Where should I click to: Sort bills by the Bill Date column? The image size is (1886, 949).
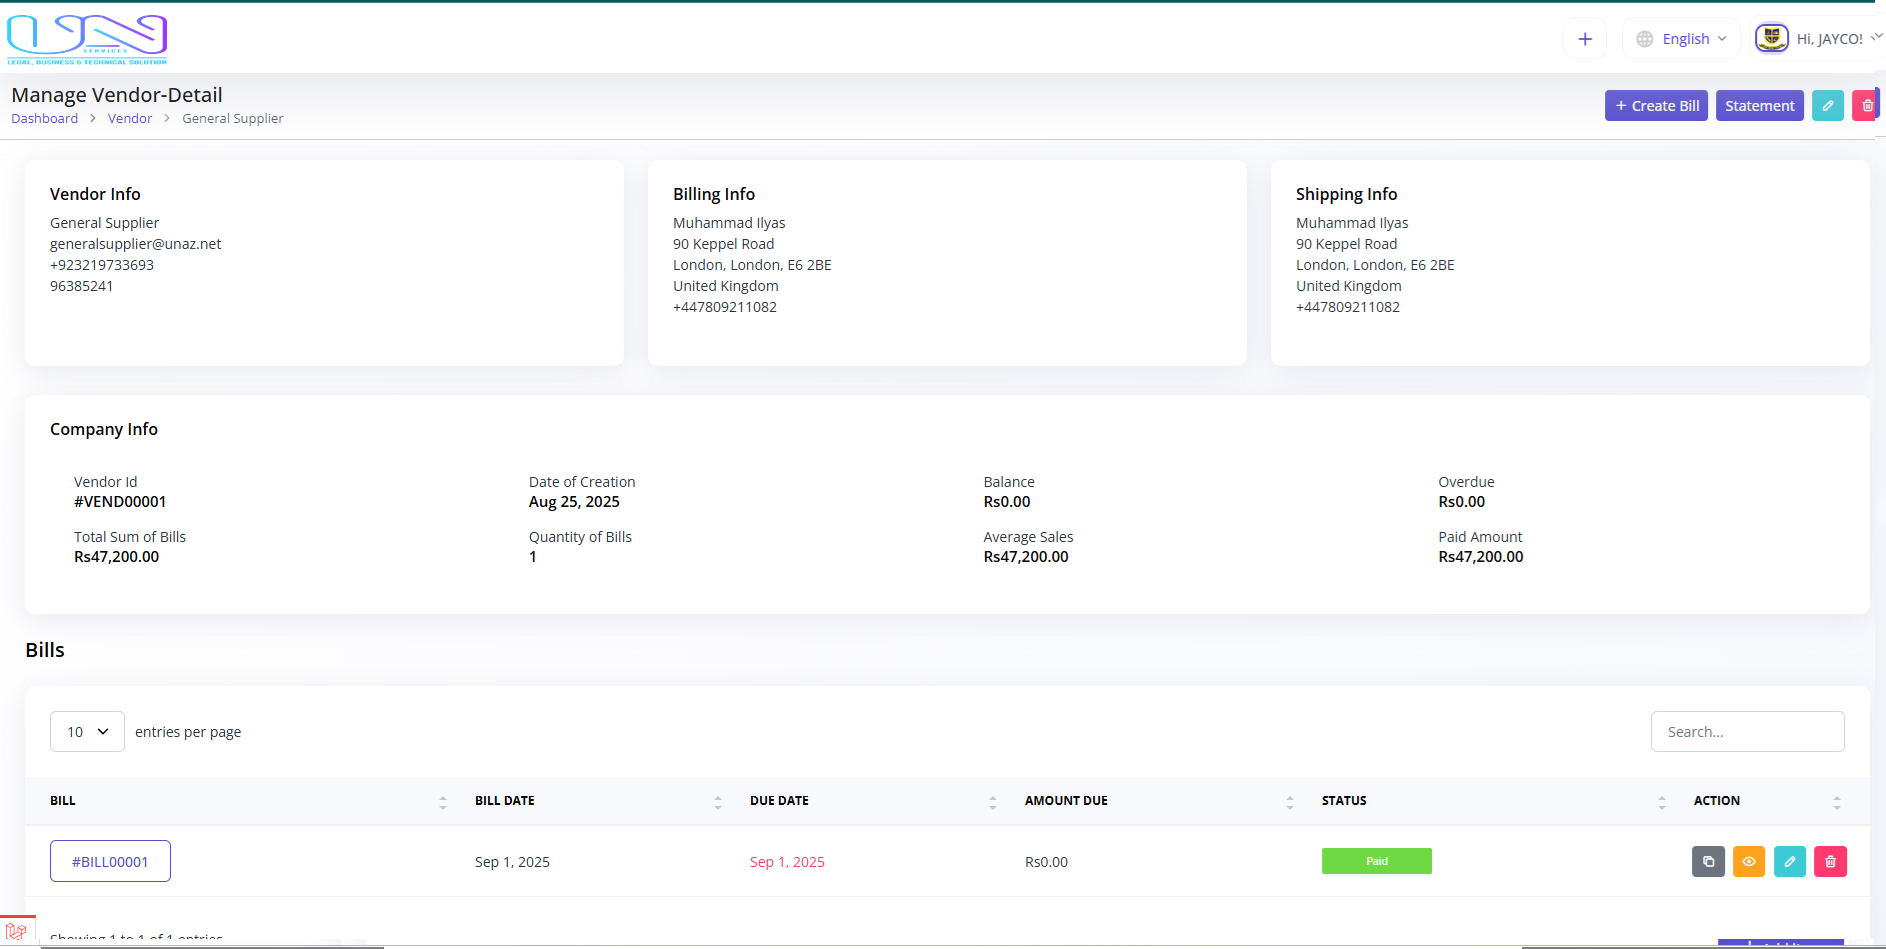505,801
